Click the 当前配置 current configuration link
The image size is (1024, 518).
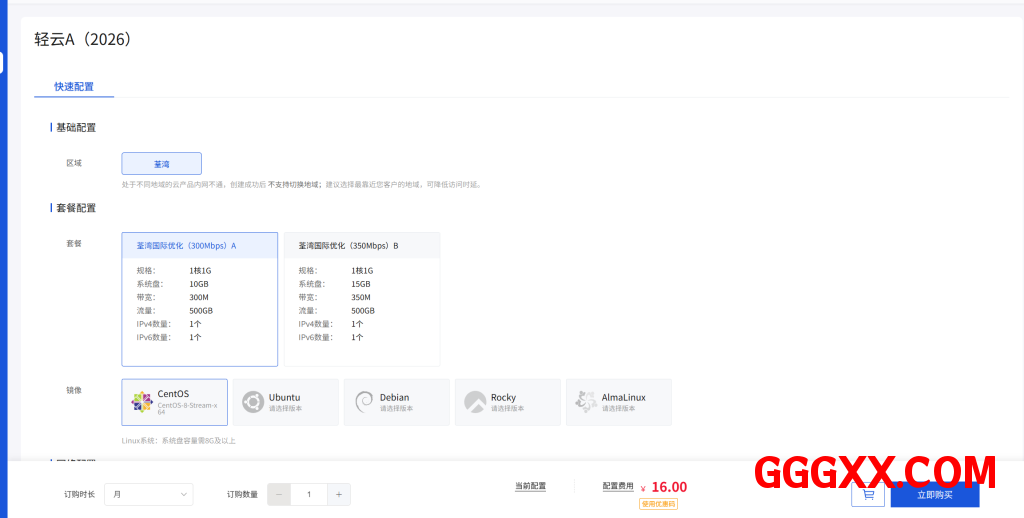(530, 486)
